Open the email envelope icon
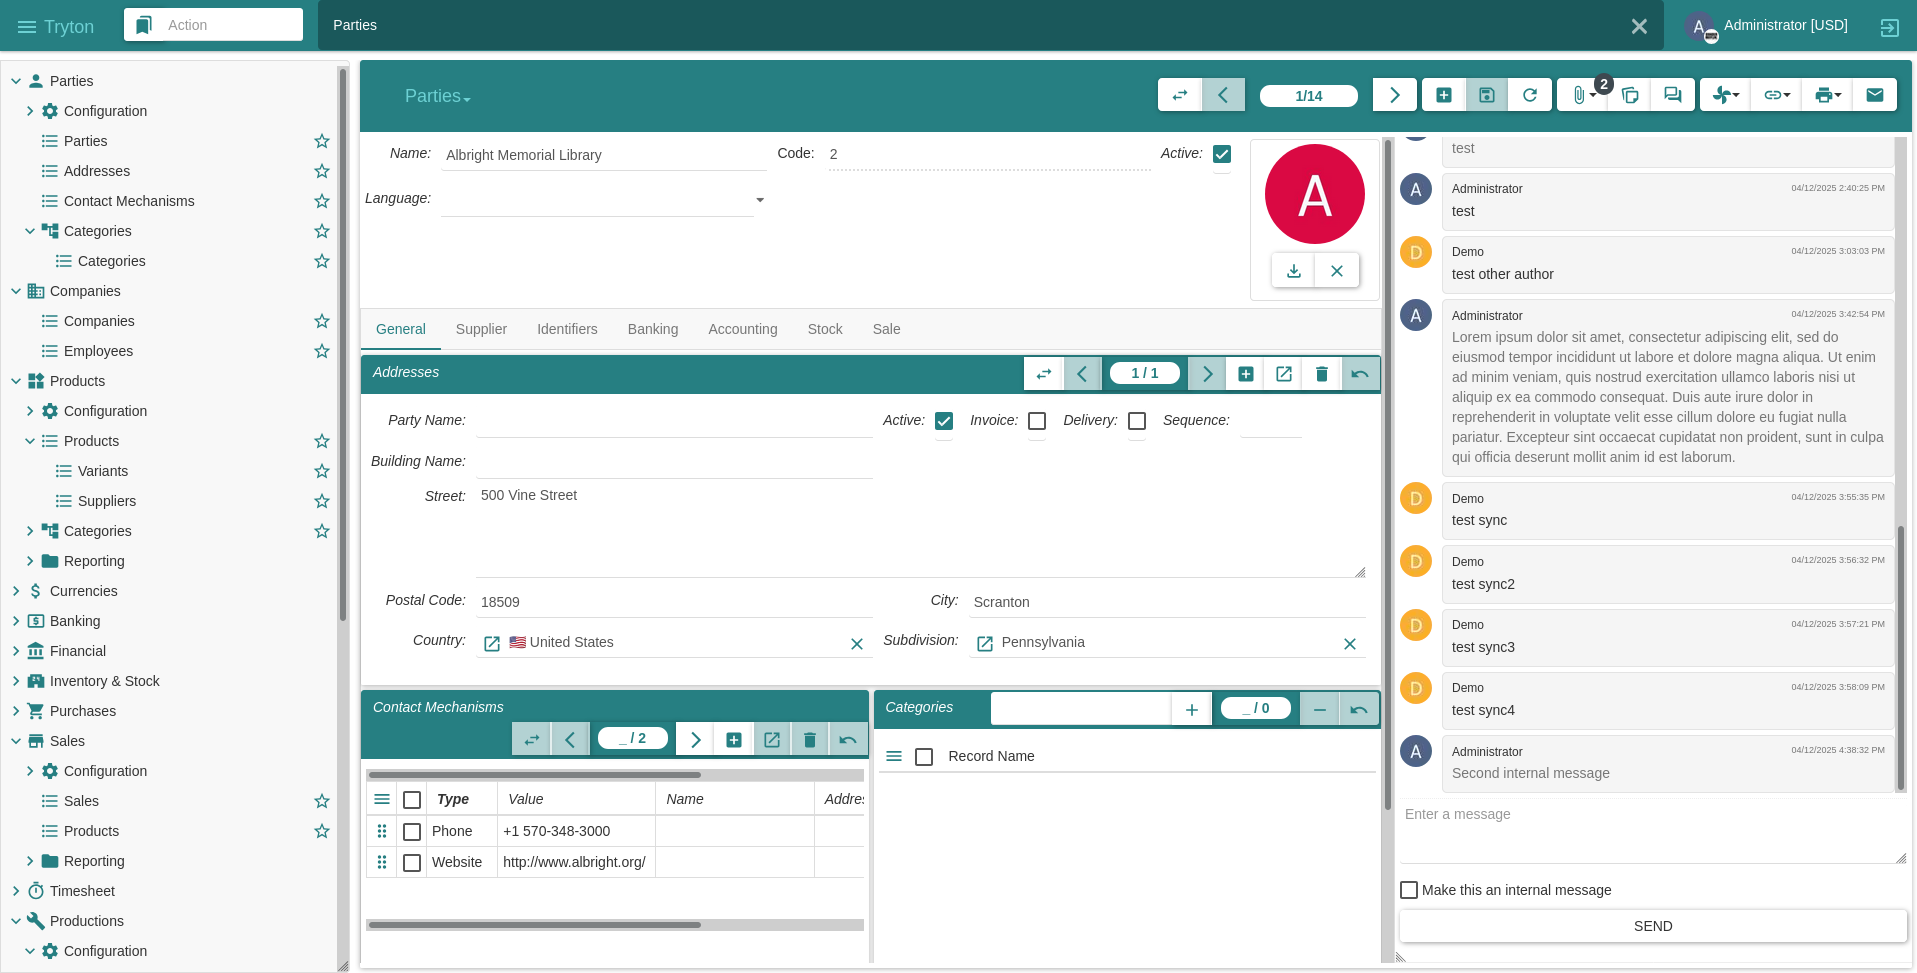Viewport: 1917px width, 973px height. coord(1874,95)
